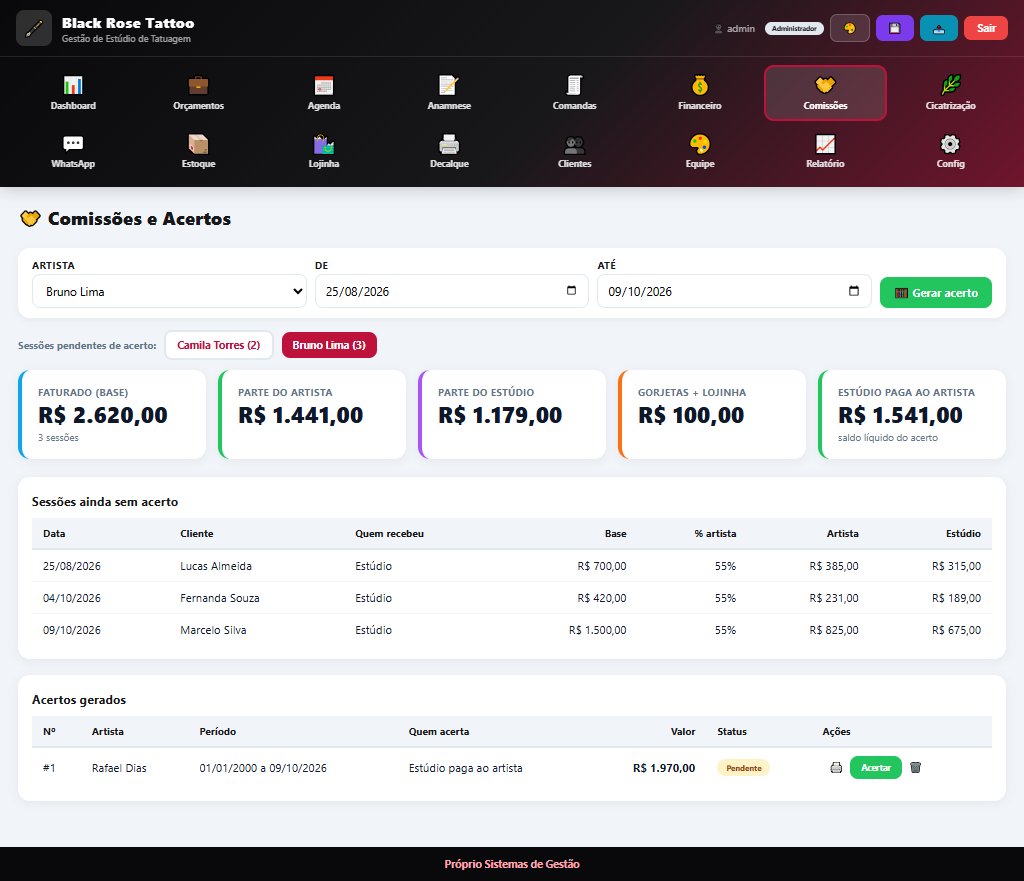Select the Camila Torres (2) pending chip
The height and width of the screenshot is (881, 1024).
(218, 345)
